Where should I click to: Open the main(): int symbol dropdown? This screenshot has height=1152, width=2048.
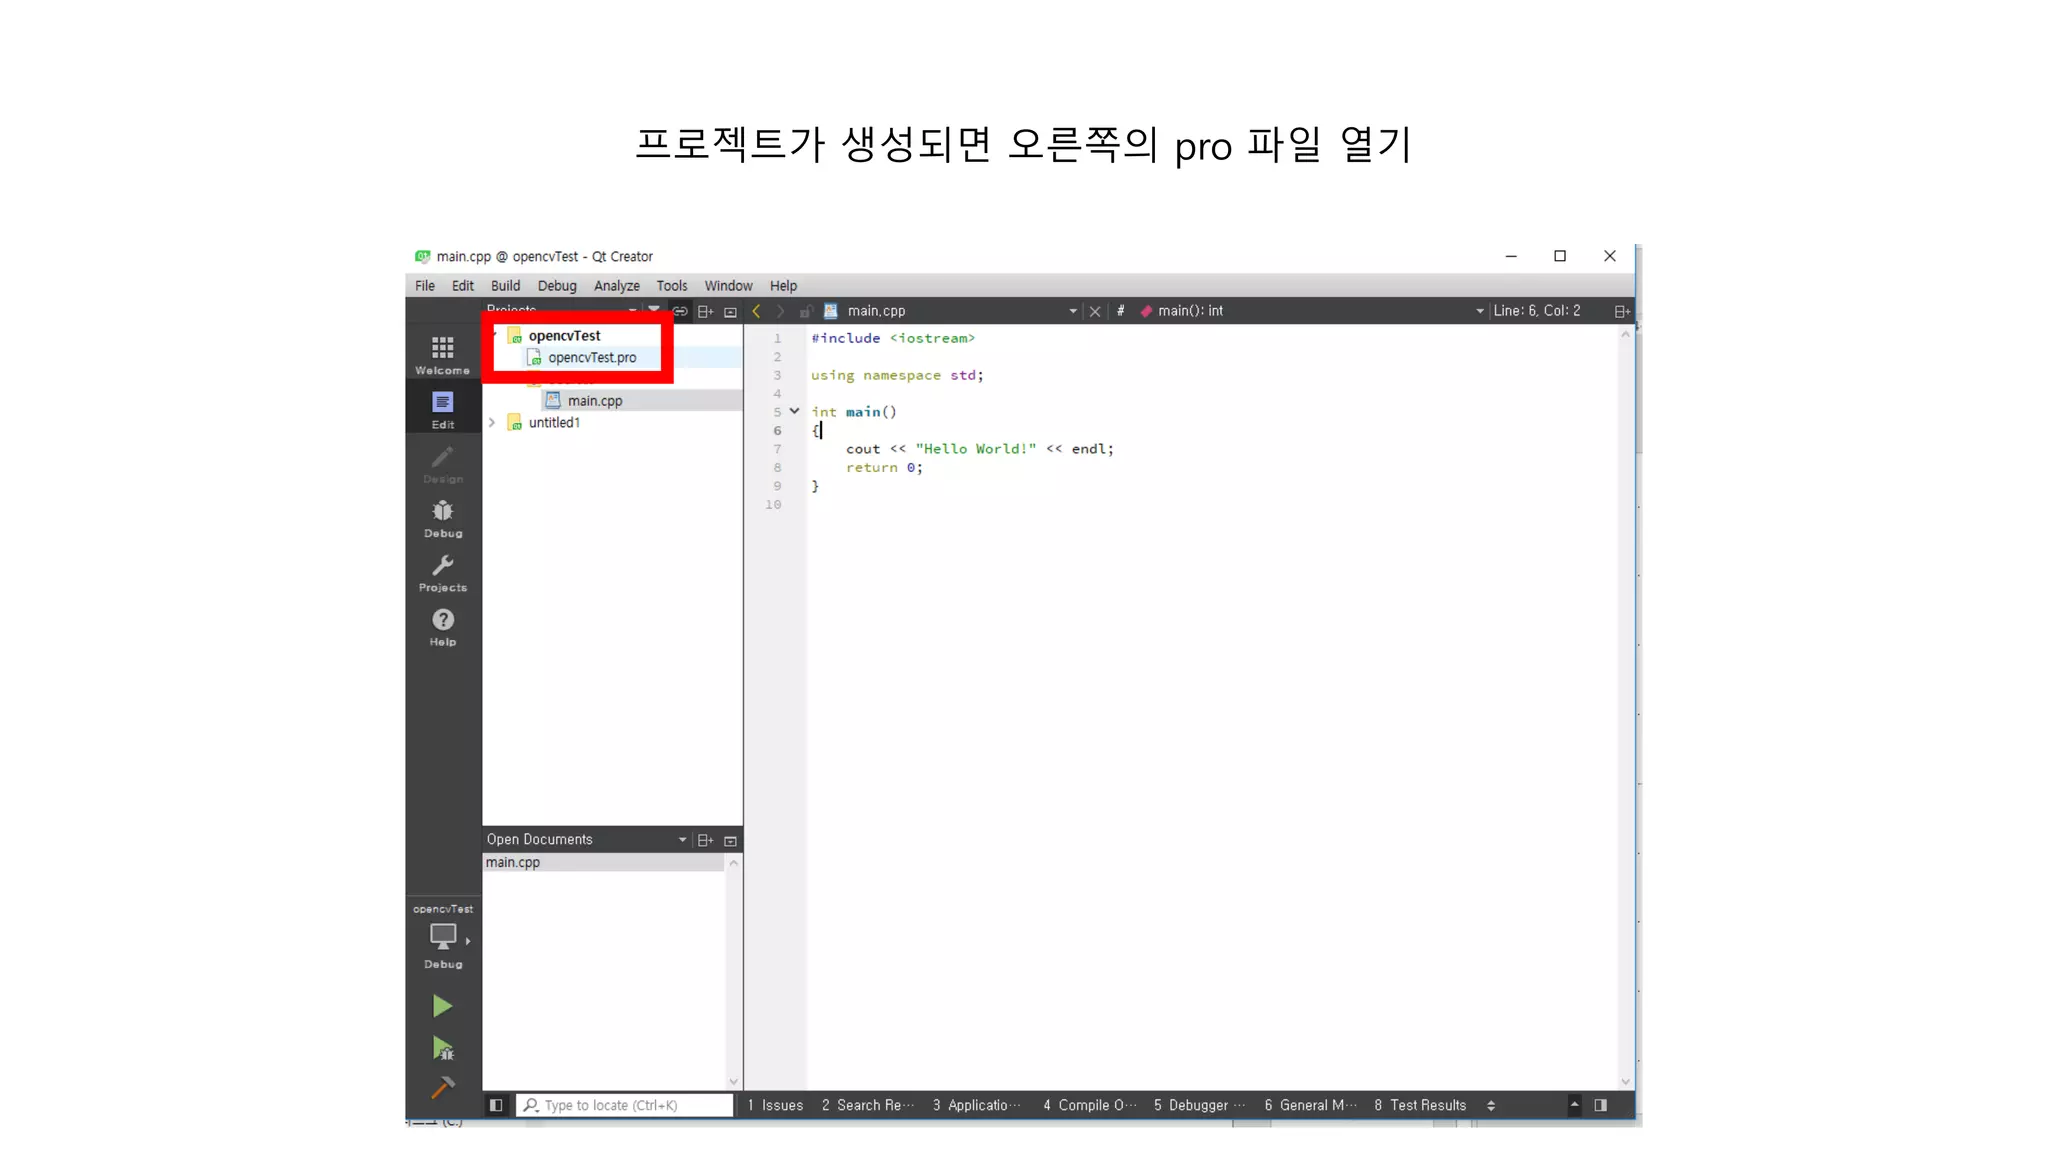1480,311
